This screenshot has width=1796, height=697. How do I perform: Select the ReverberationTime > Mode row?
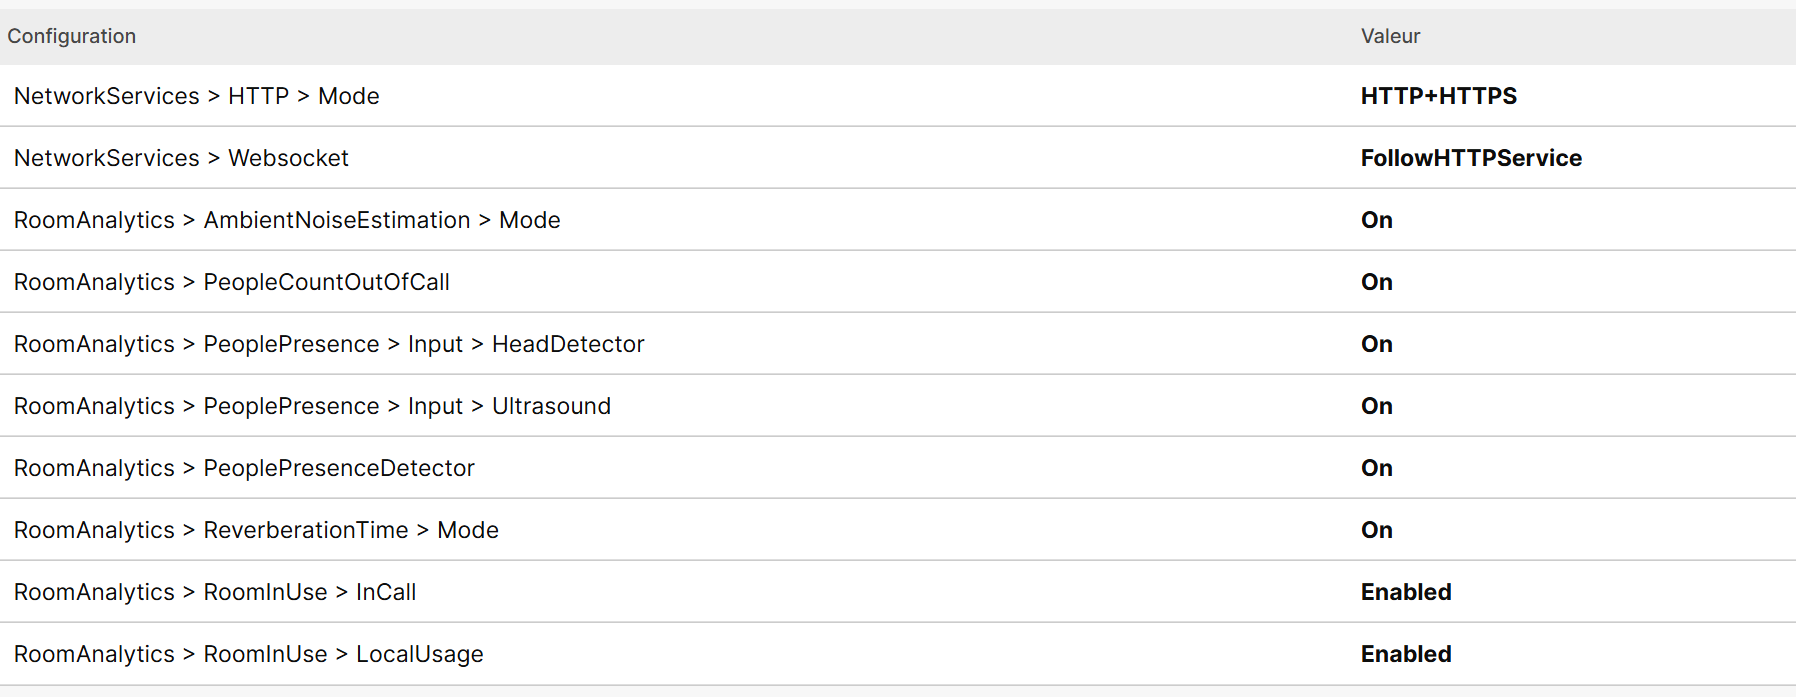(x=898, y=530)
